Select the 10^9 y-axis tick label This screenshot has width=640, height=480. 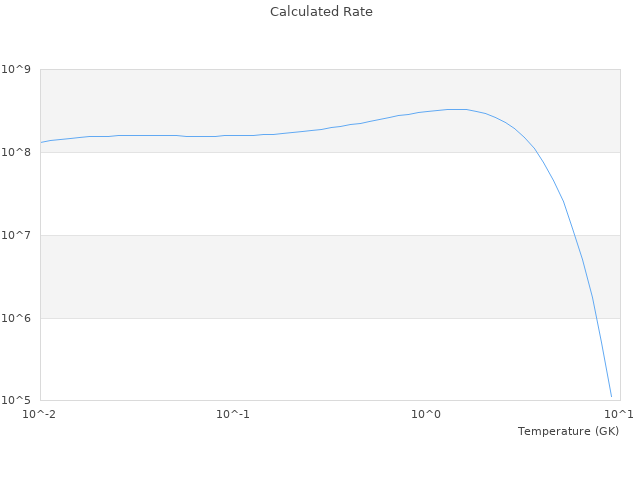pyautogui.click(x=18, y=69)
